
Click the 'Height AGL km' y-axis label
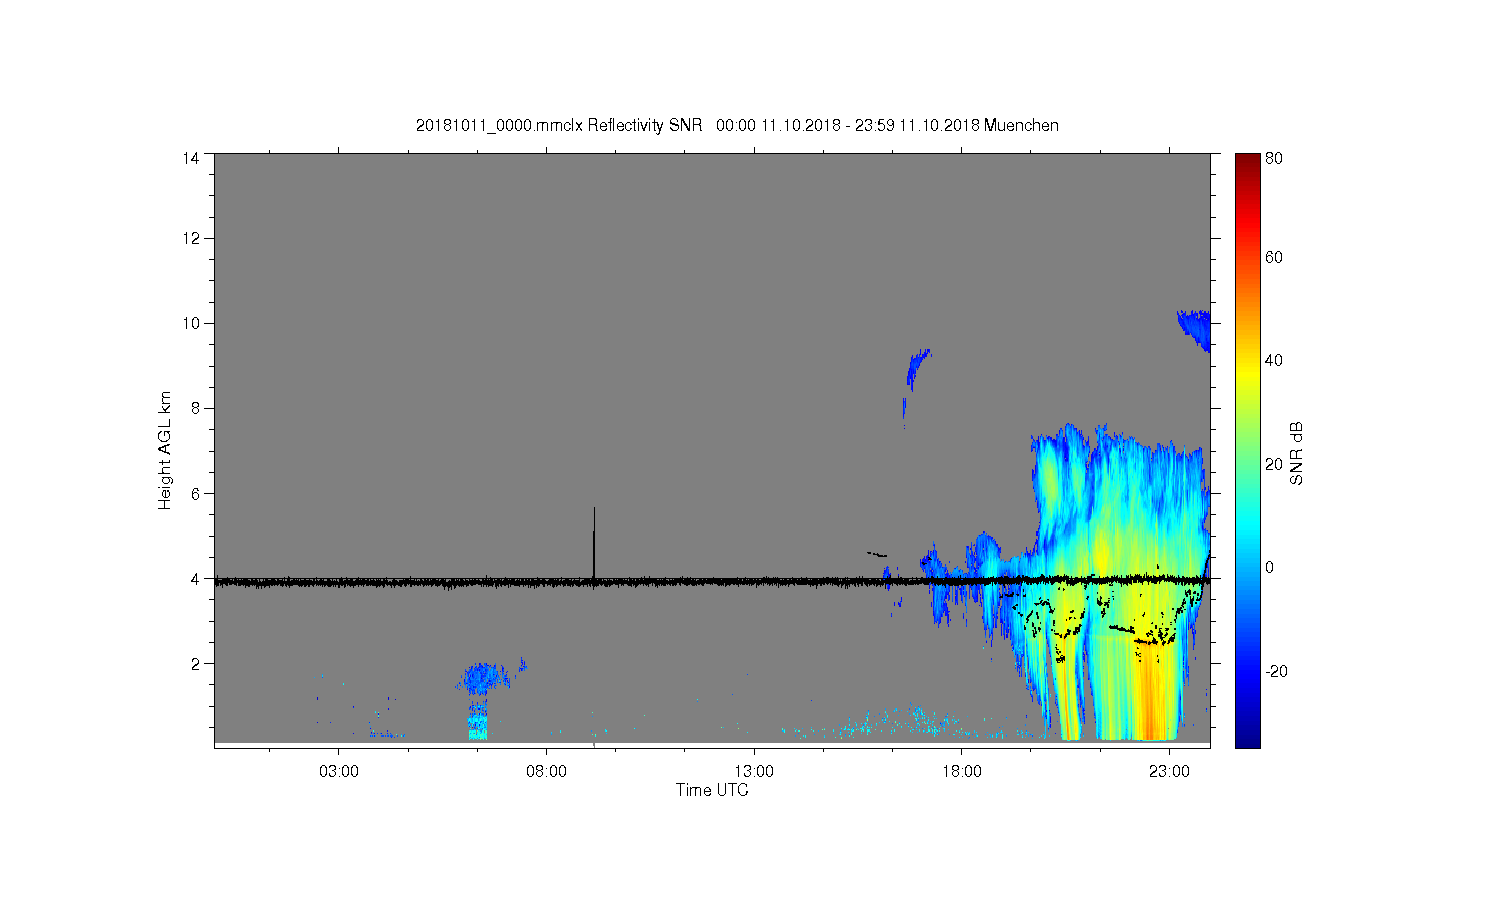click(x=165, y=450)
